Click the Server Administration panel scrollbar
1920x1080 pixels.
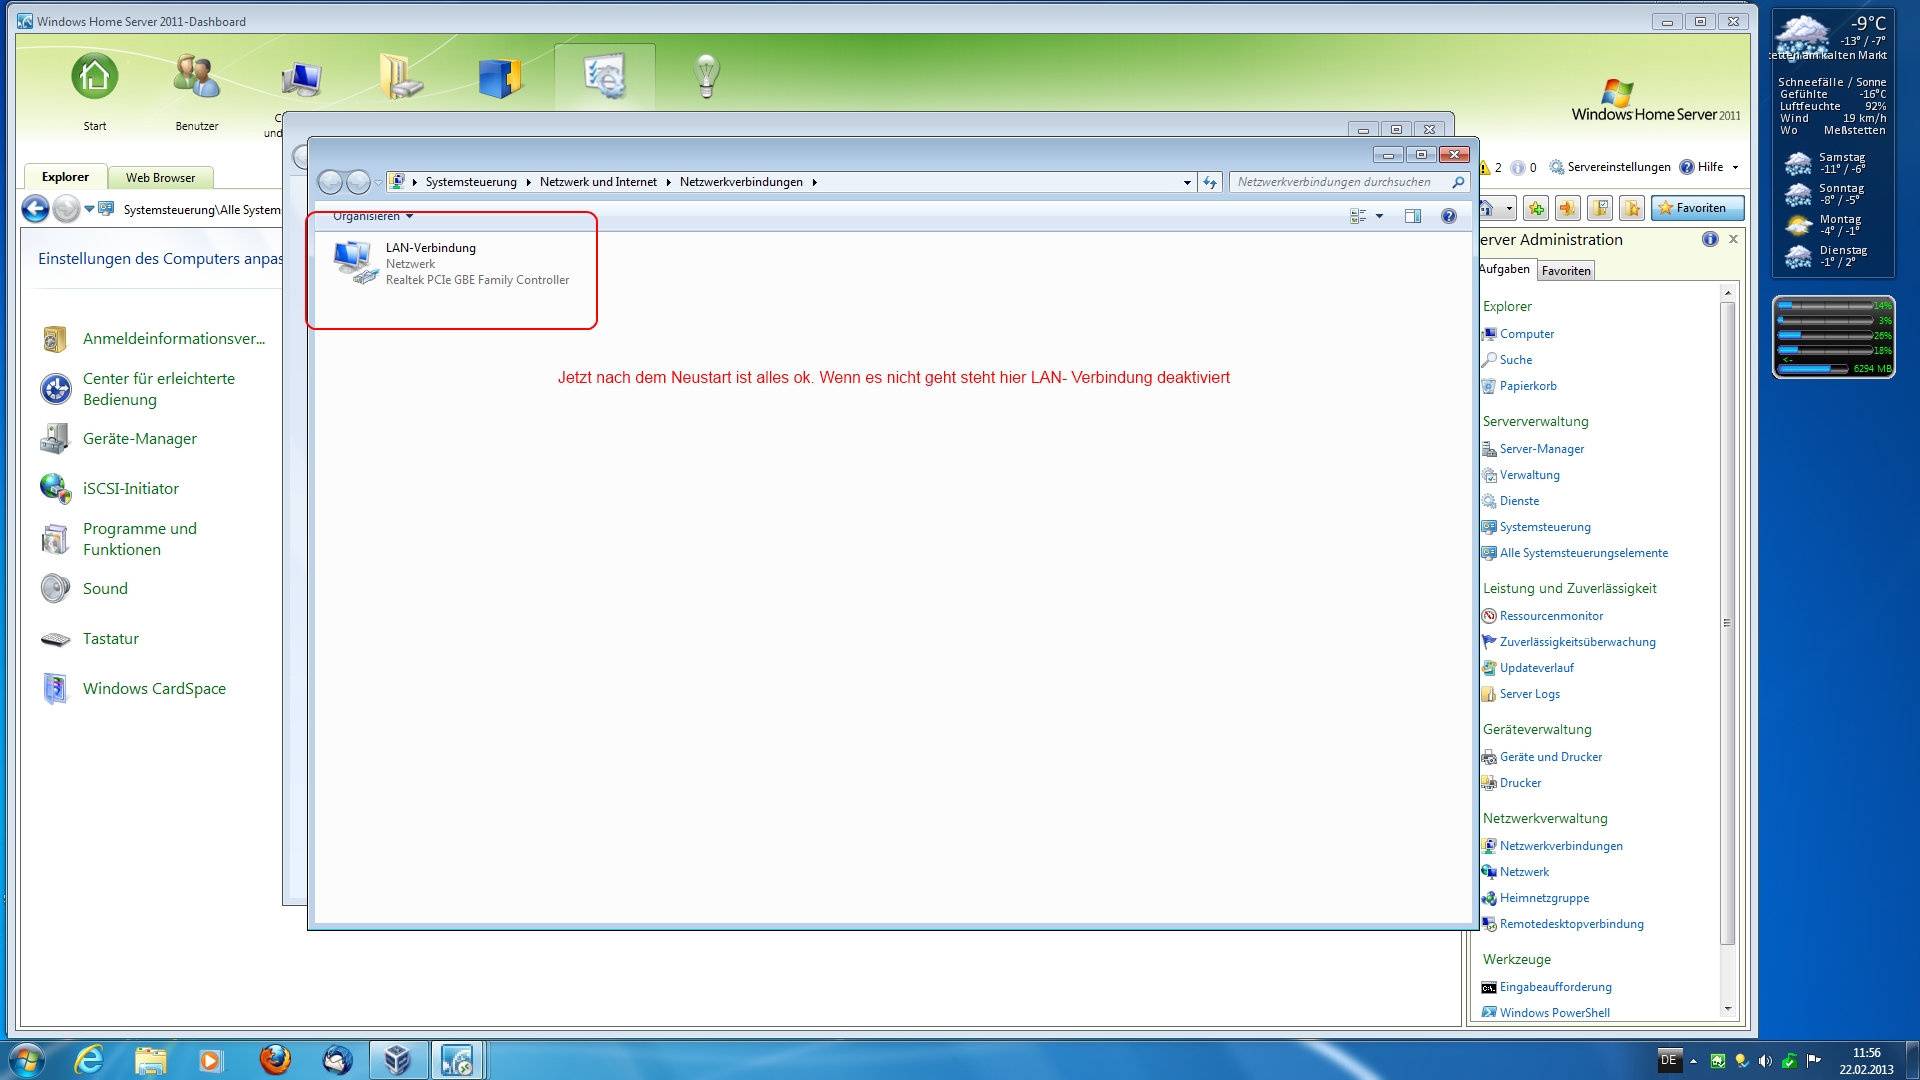pos(1727,622)
